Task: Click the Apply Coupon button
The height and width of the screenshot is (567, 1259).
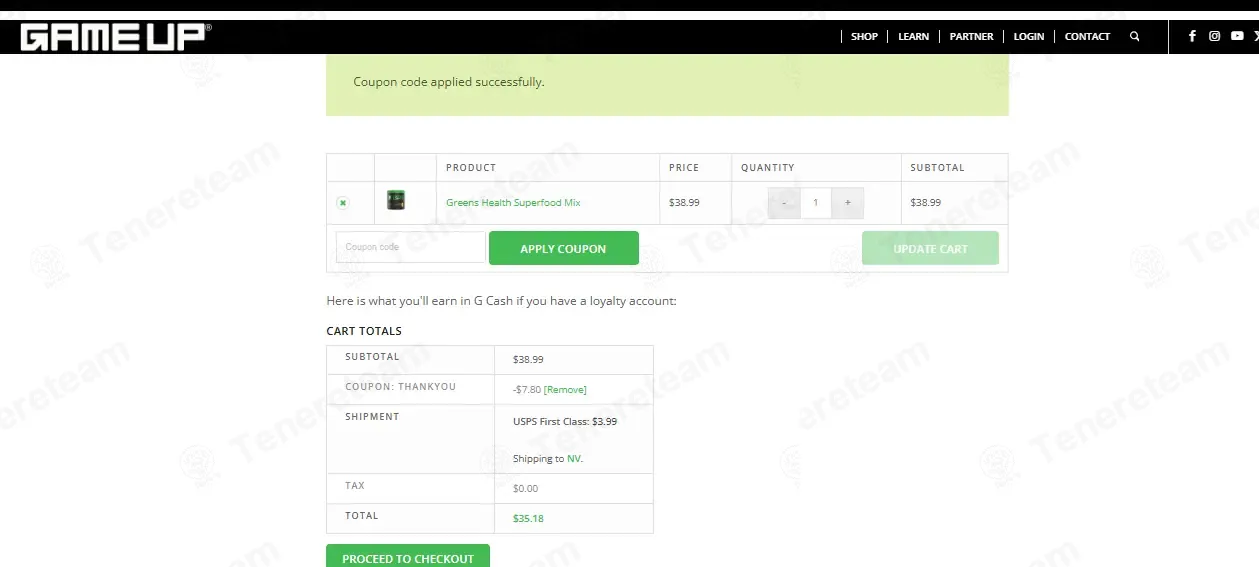Action: click(x=563, y=248)
